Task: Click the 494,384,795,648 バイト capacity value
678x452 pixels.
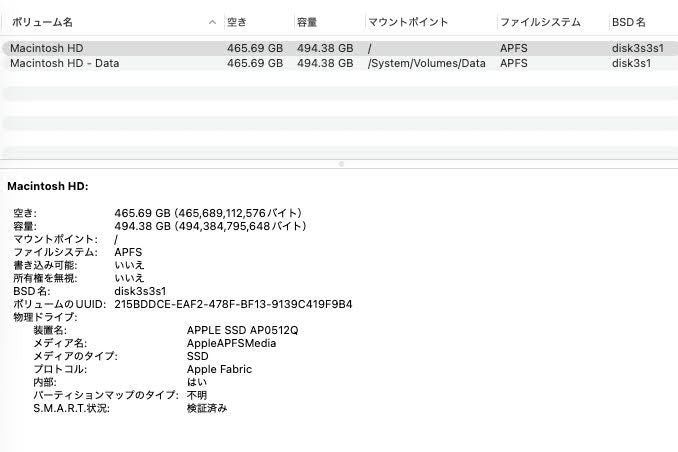Action: (x=238, y=226)
